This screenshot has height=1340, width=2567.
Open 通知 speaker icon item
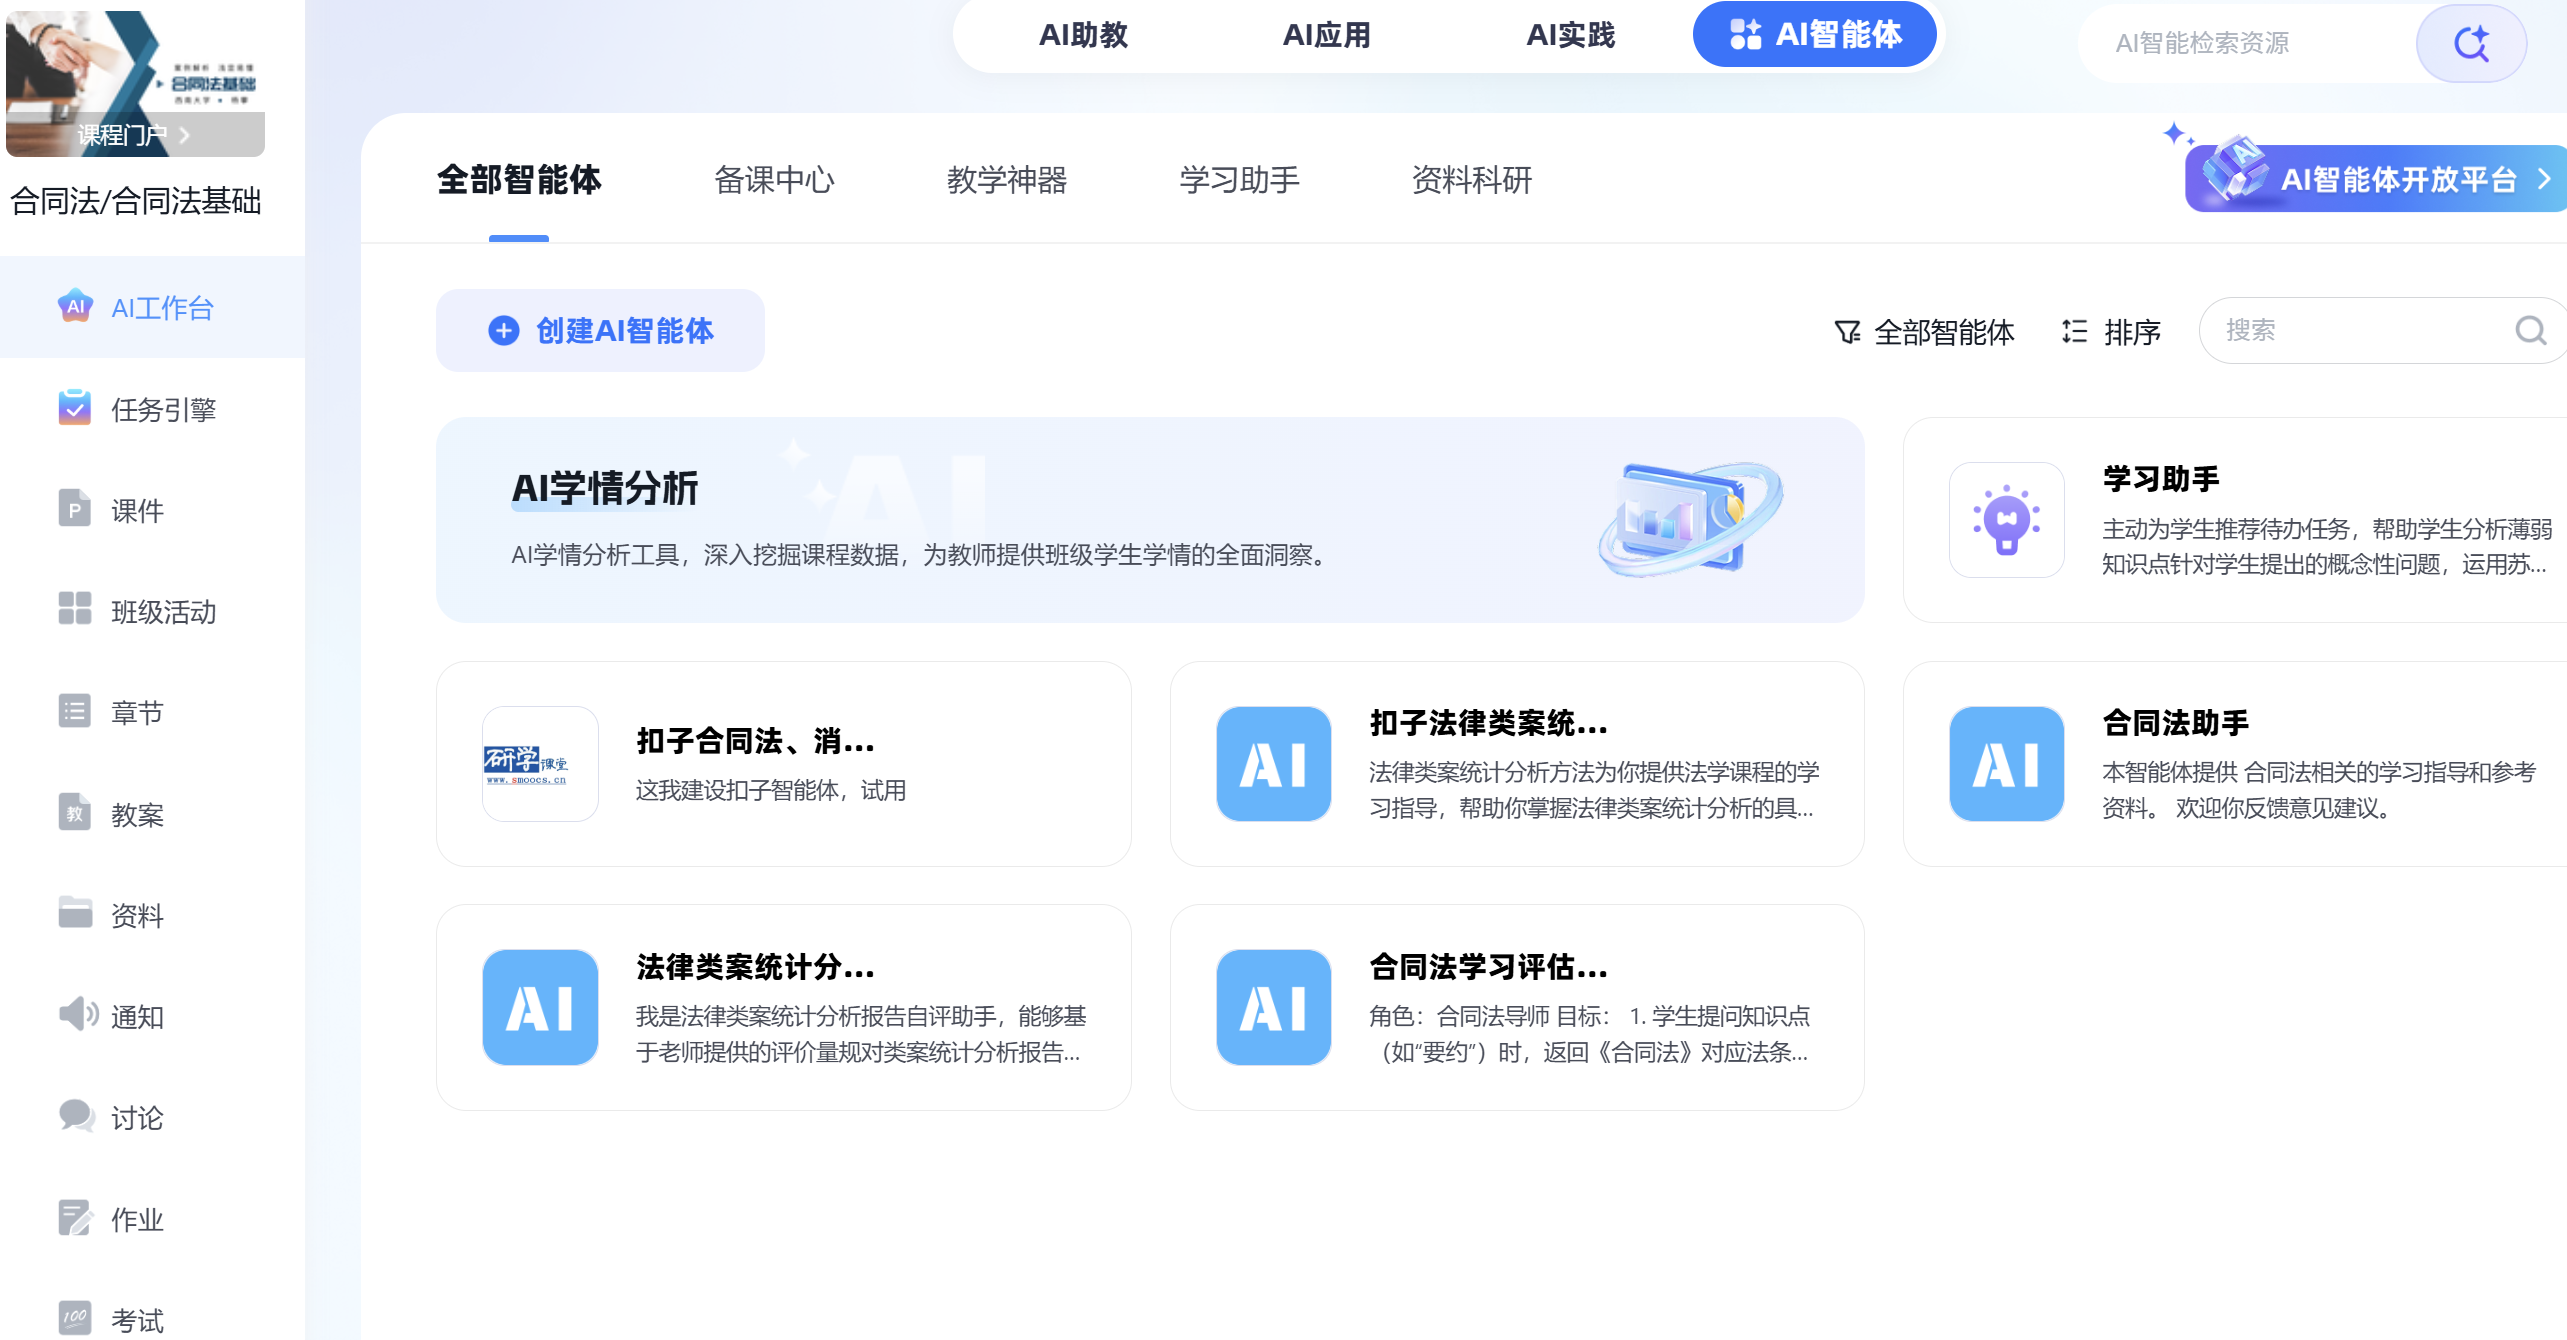point(136,1017)
